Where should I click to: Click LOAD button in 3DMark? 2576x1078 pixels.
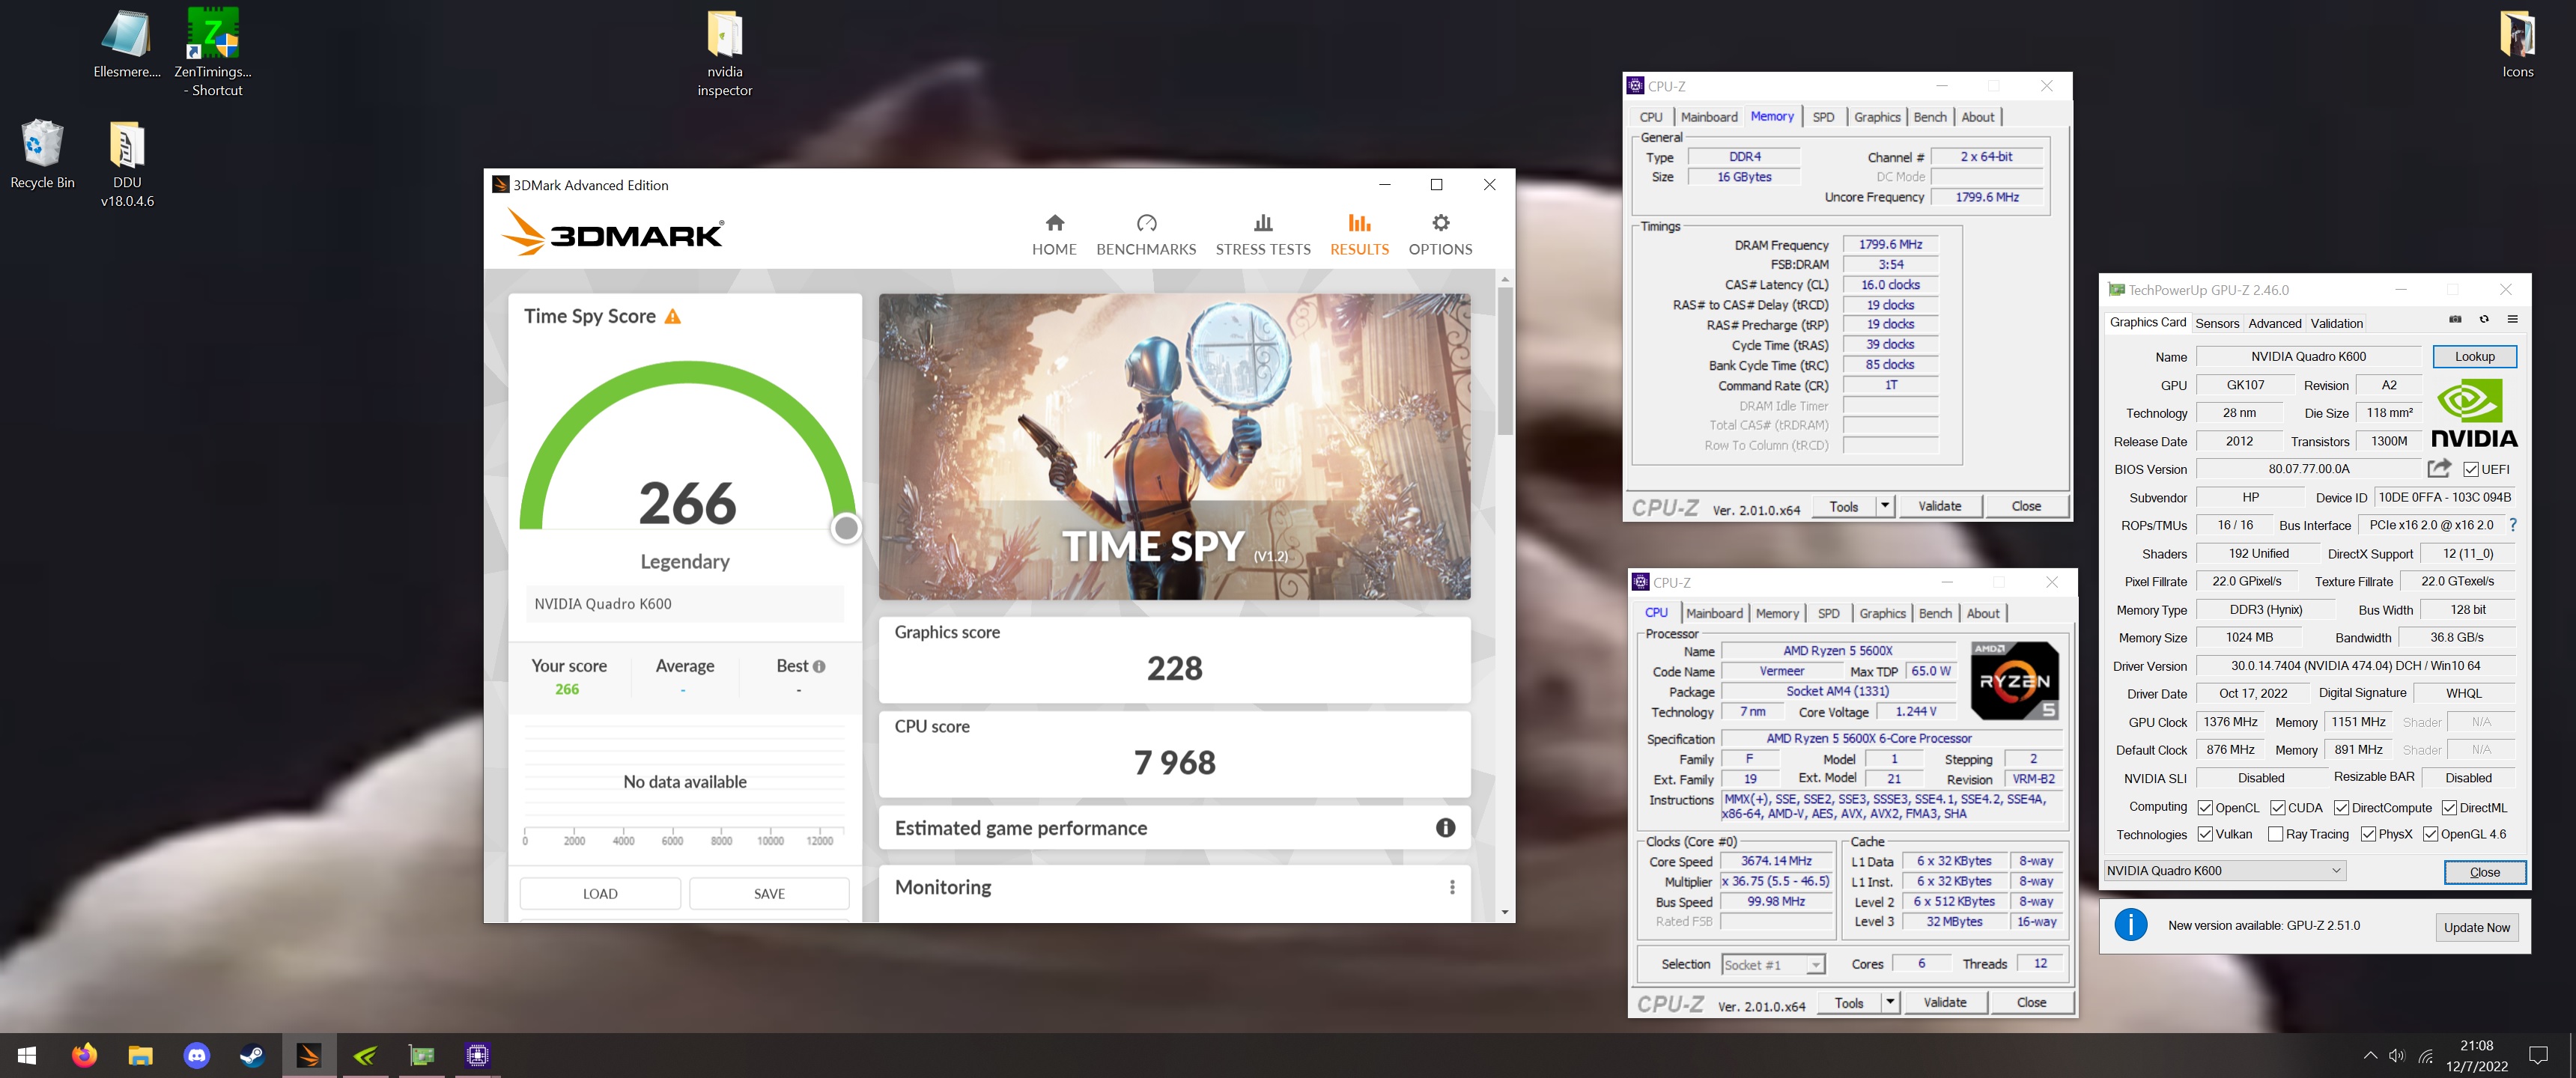(600, 894)
